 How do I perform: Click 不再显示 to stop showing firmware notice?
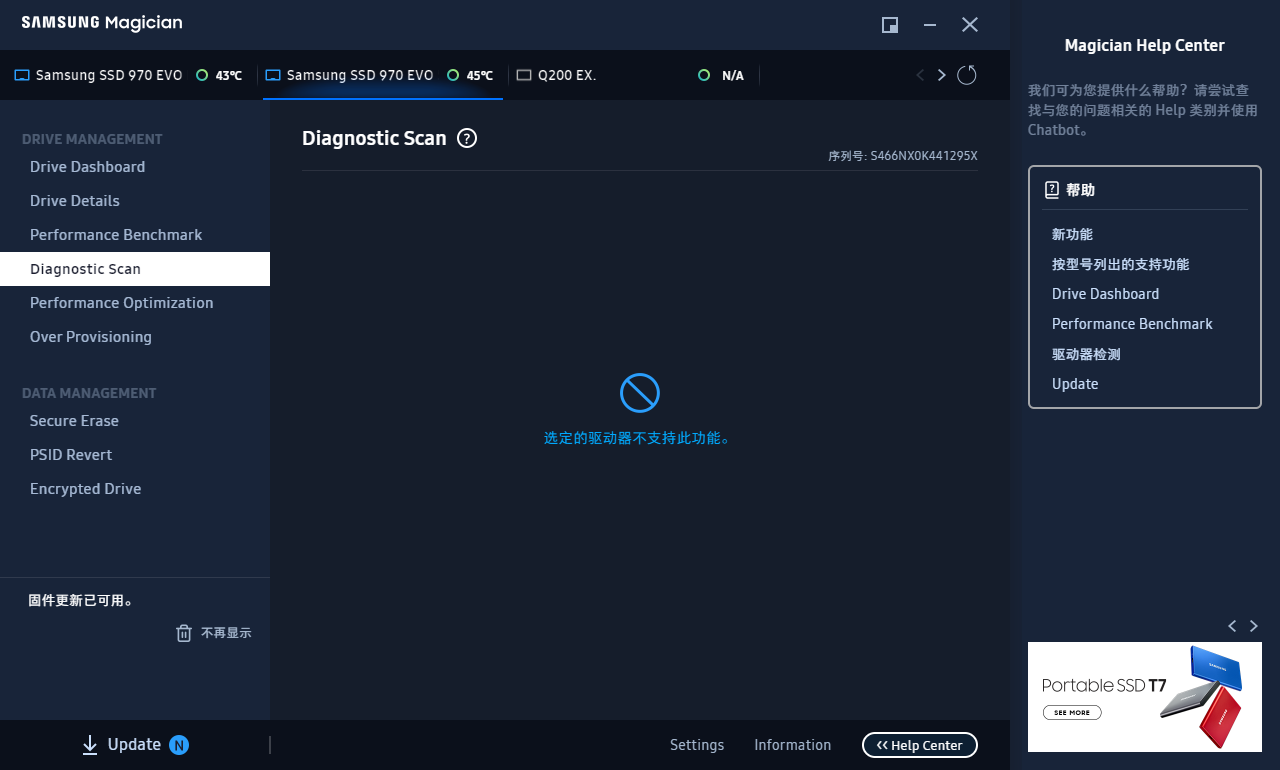pyautogui.click(x=224, y=633)
